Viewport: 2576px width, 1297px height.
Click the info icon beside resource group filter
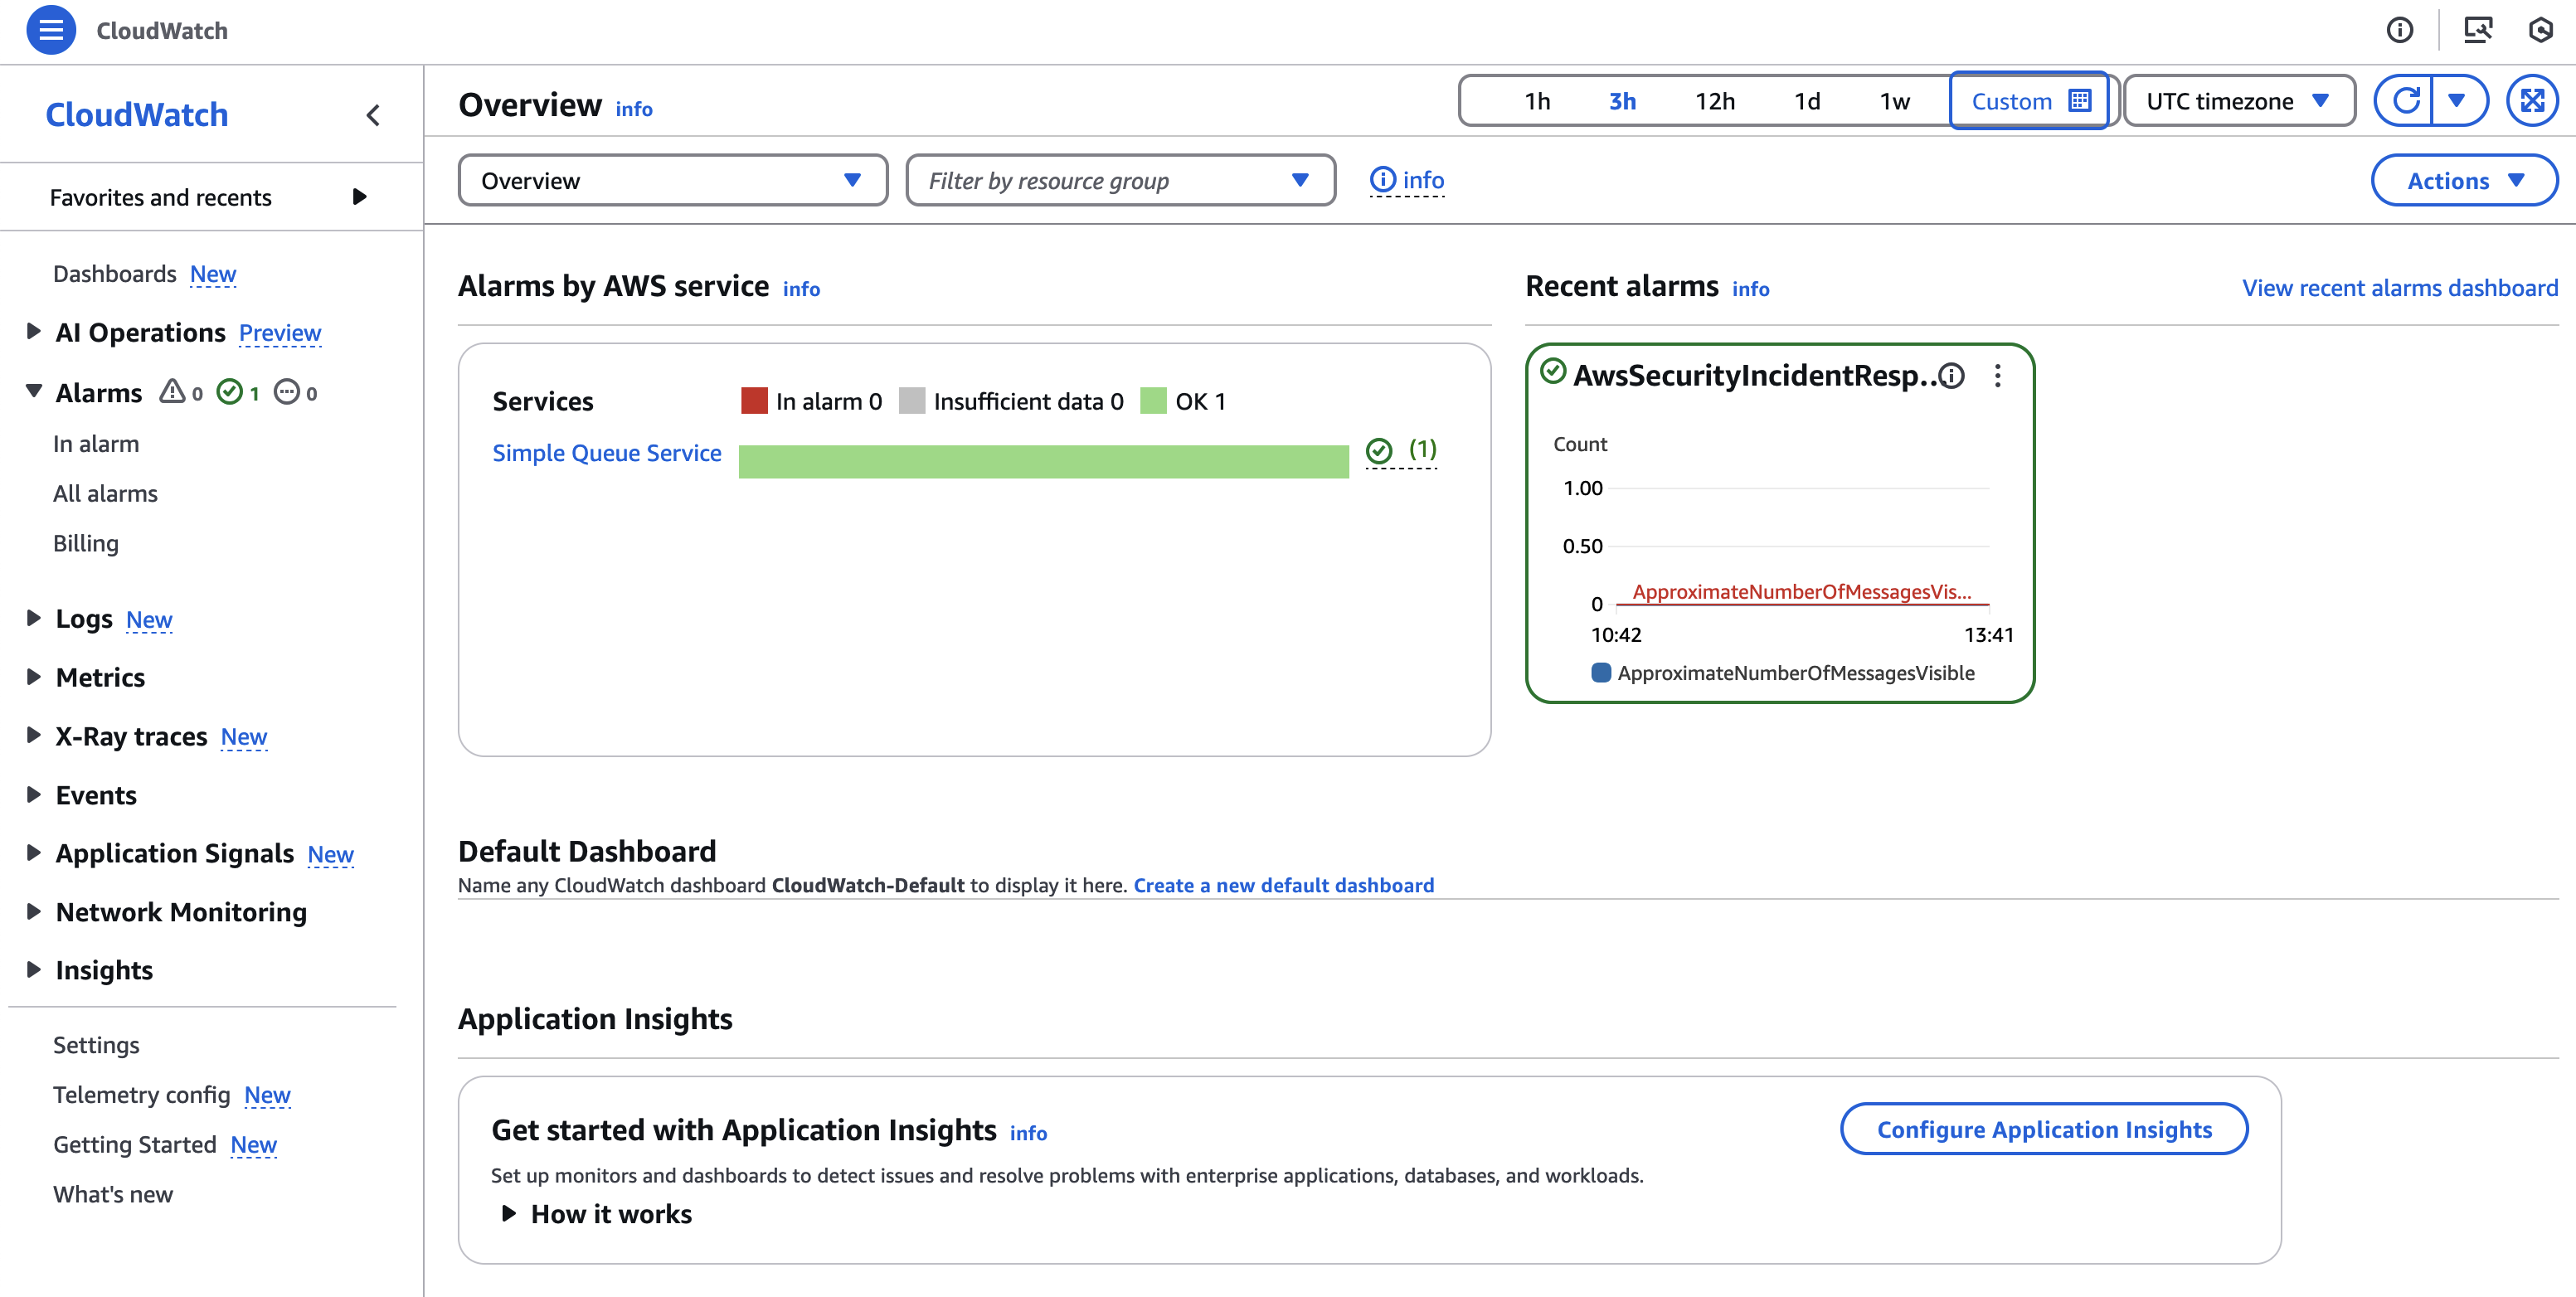[1382, 180]
